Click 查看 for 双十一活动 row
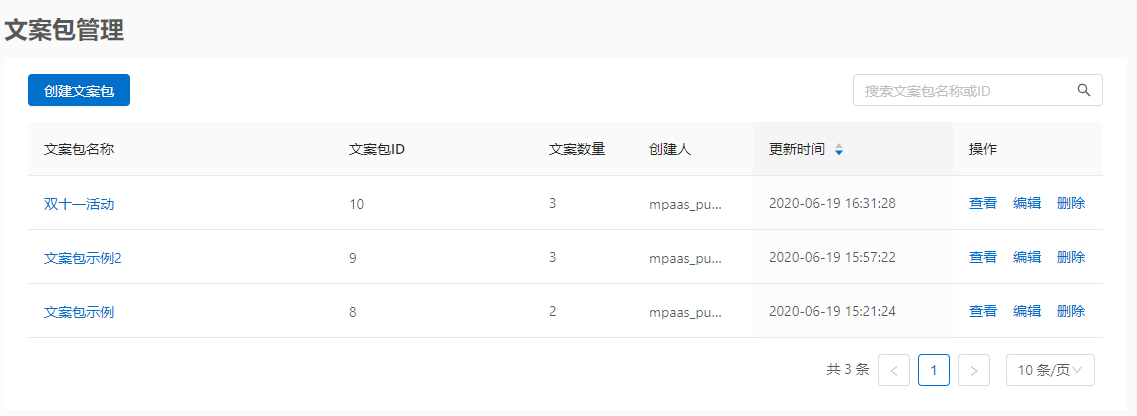 click(983, 204)
